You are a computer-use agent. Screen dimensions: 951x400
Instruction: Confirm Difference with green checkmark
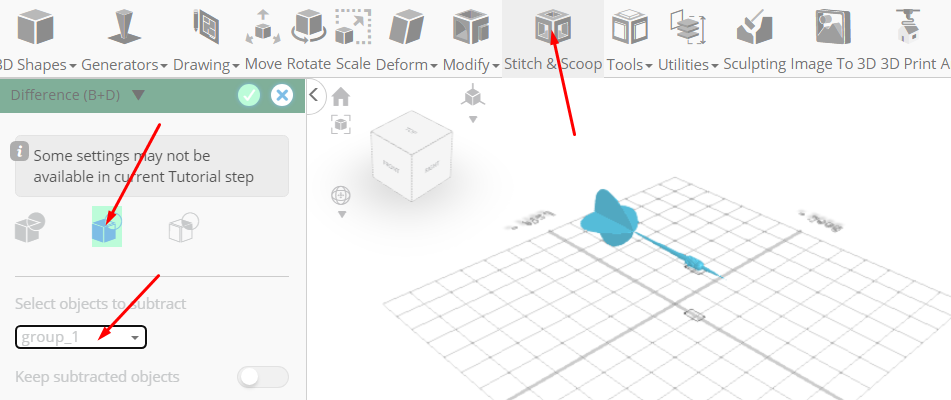[249, 95]
